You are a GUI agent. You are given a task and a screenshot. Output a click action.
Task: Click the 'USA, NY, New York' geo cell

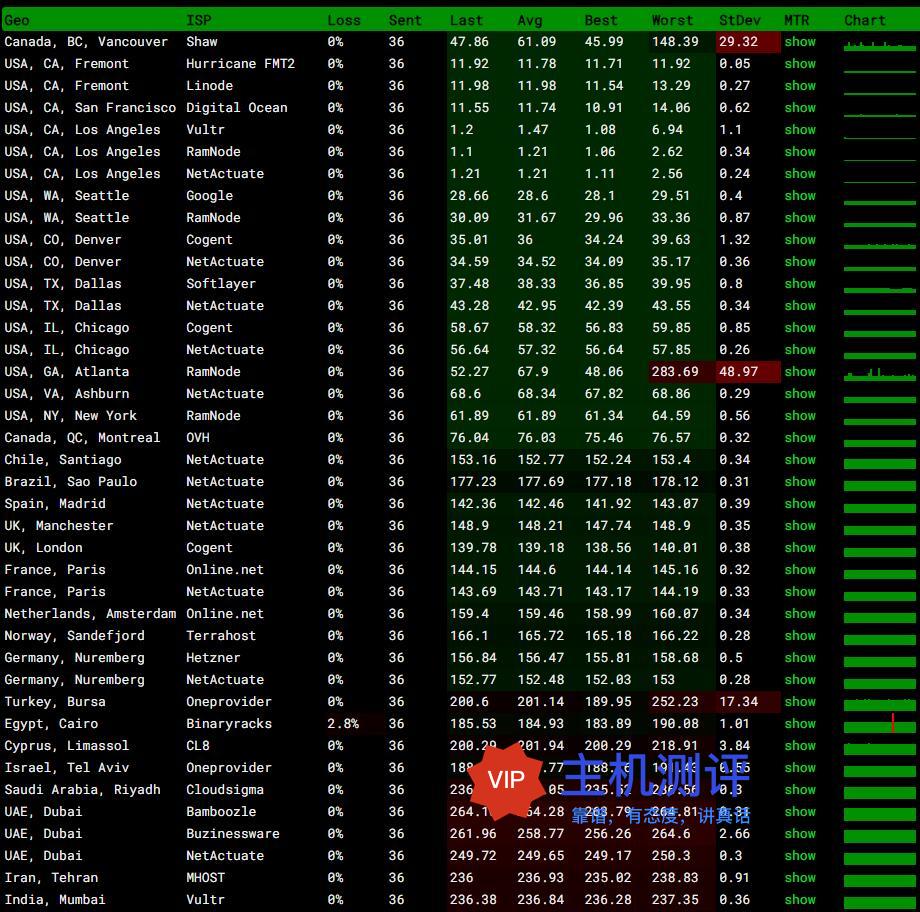pos(70,416)
